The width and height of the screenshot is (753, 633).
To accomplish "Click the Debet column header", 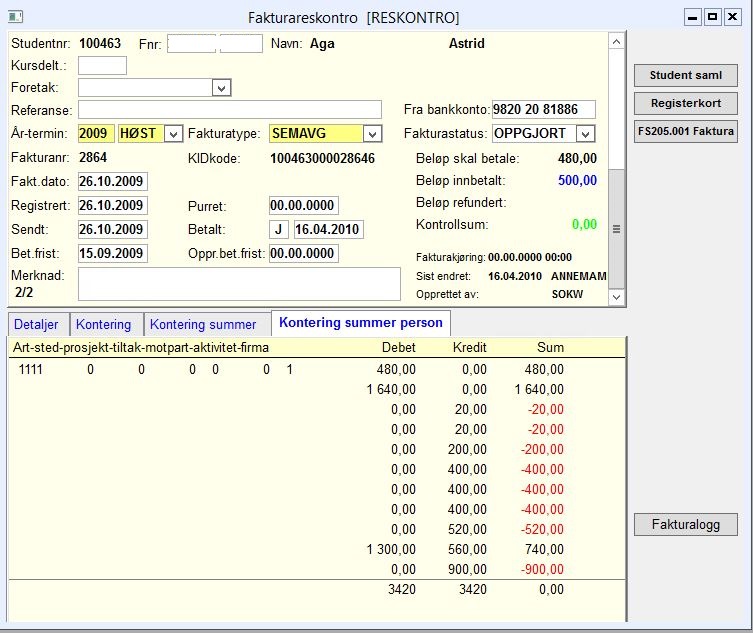I will [399, 348].
